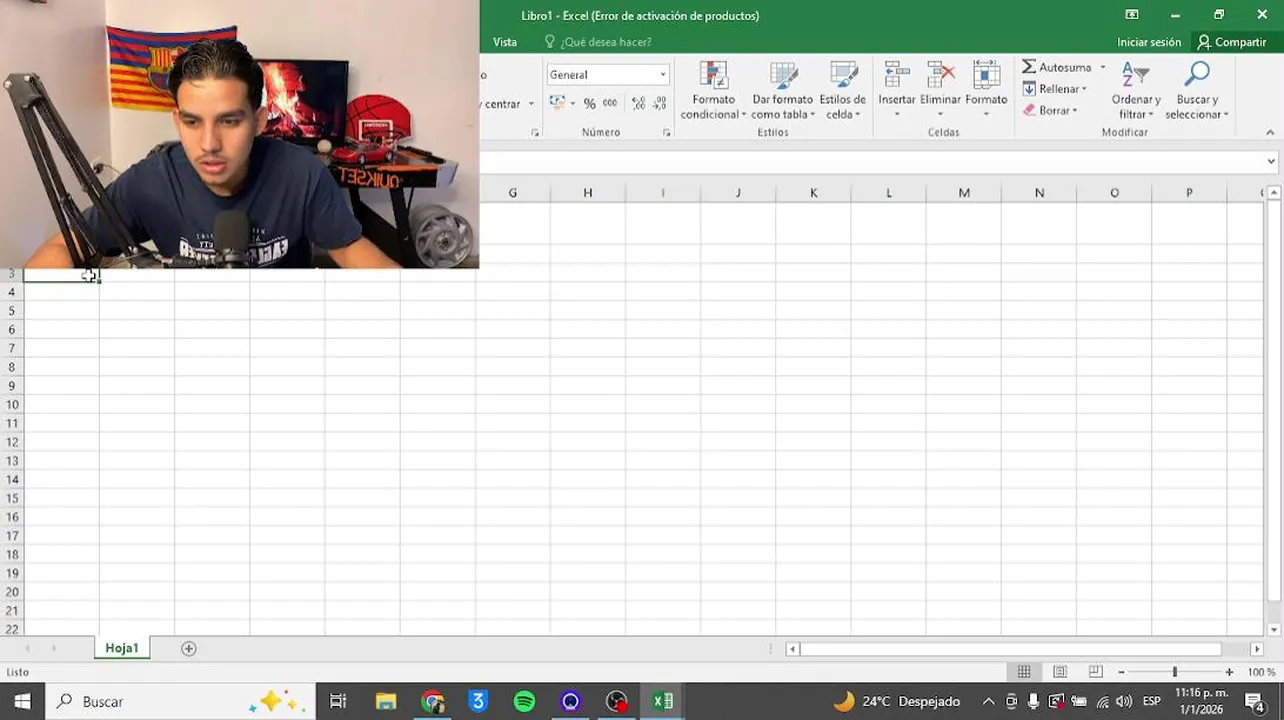Click Iniciar sesión

point(1149,42)
